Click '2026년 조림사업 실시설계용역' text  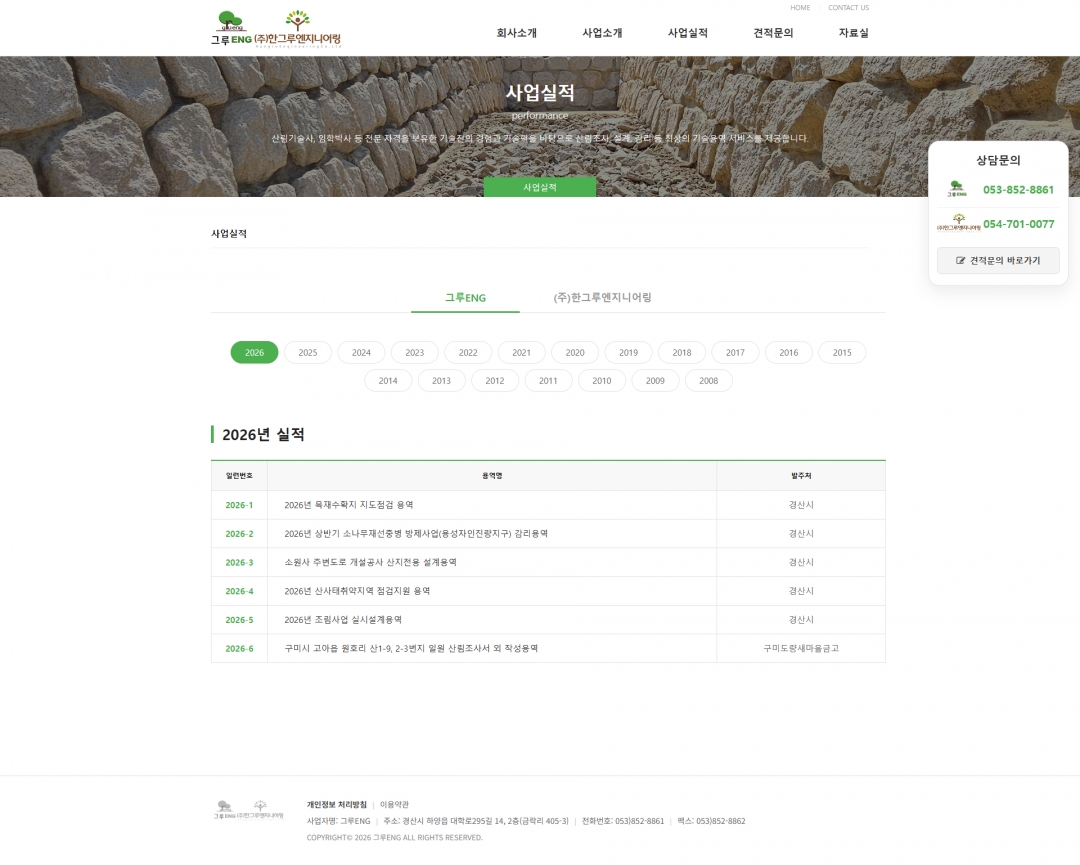tap(343, 620)
